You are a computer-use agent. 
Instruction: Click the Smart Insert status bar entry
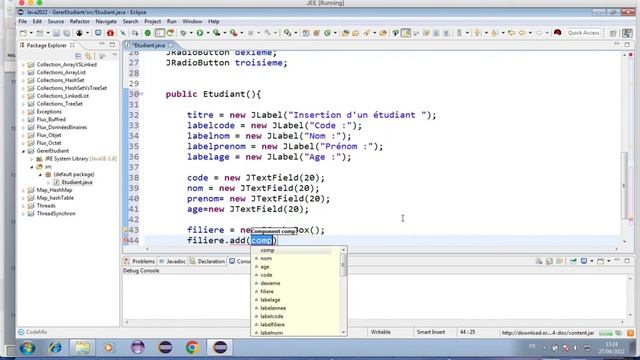pos(431,332)
